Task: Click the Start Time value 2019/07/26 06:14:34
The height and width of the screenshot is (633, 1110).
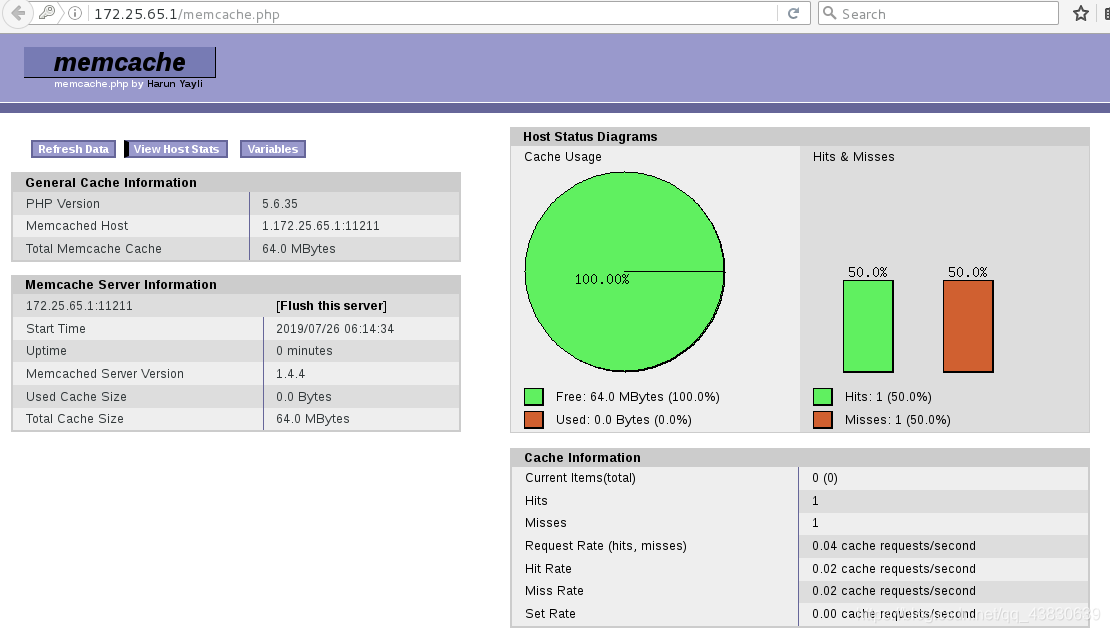Action: click(x=335, y=329)
